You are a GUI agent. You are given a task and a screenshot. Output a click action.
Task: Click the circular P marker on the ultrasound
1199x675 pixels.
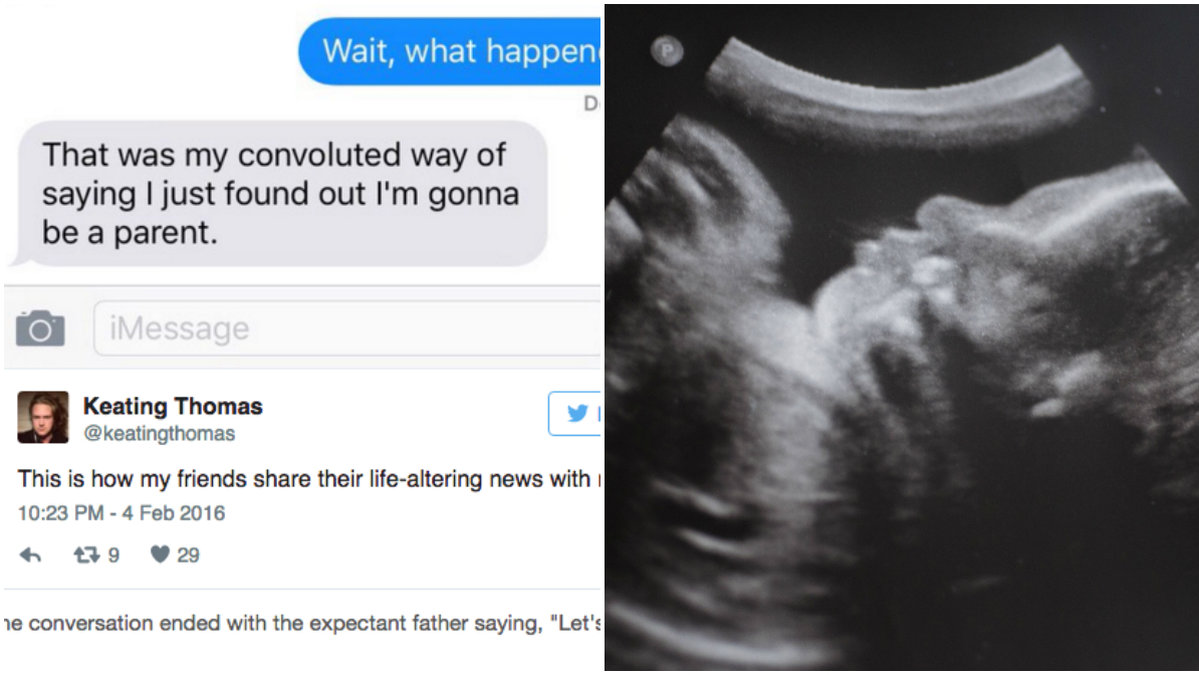click(667, 51)
